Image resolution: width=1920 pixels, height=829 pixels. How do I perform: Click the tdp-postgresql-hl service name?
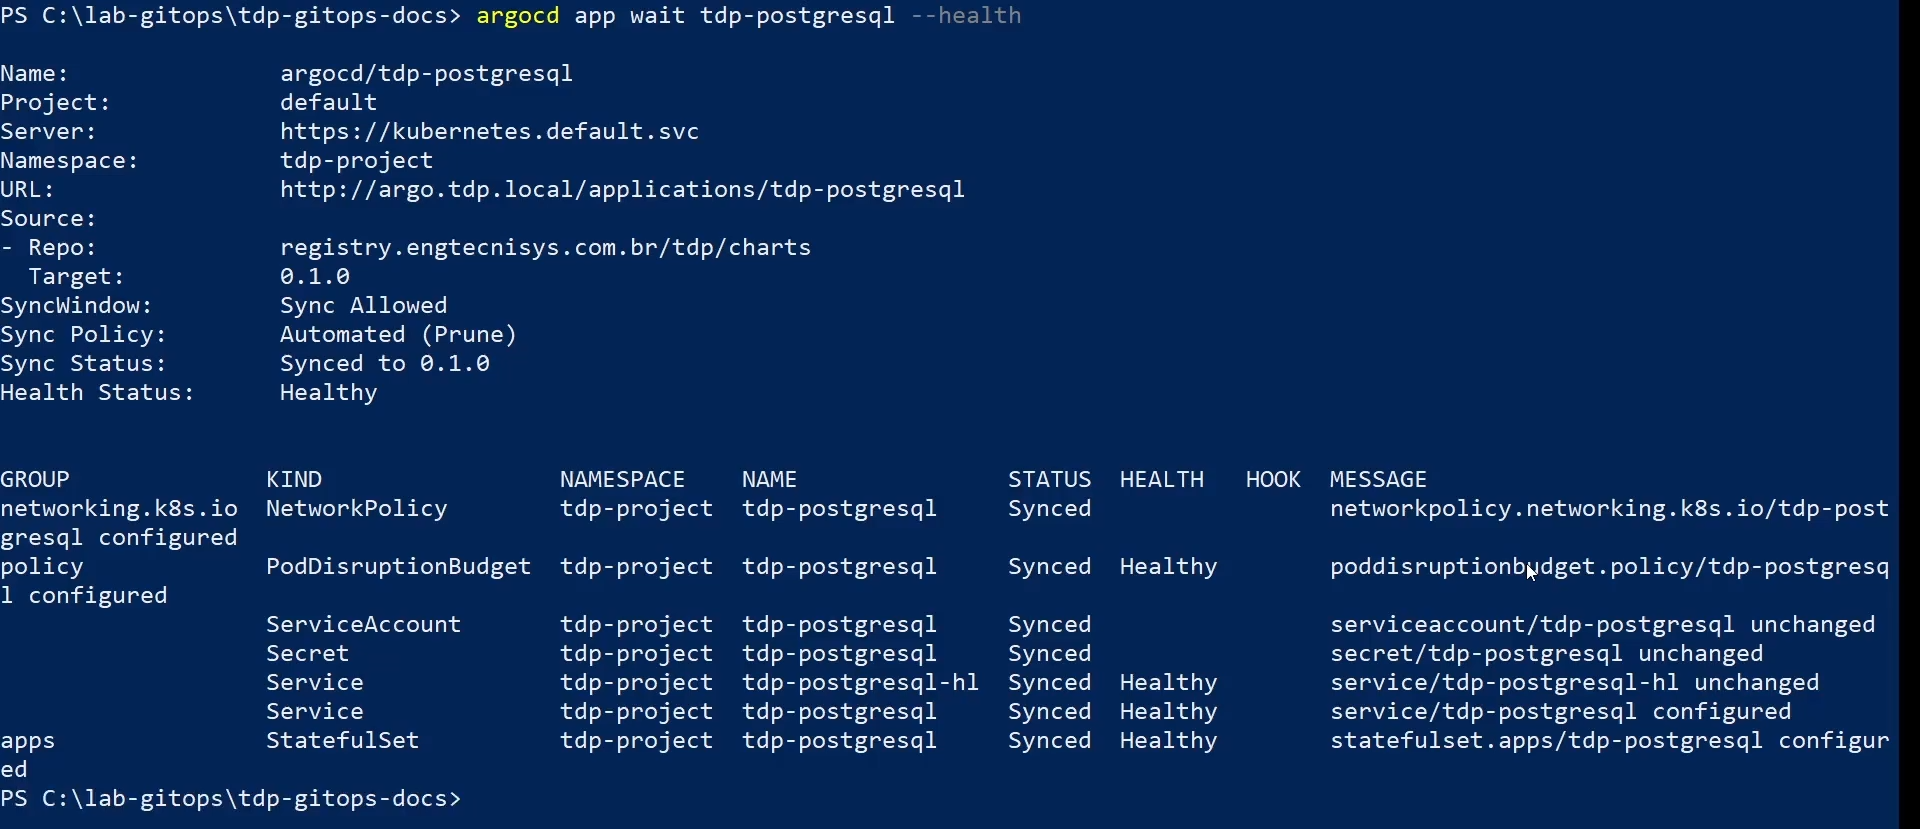(x=860, y=682)
